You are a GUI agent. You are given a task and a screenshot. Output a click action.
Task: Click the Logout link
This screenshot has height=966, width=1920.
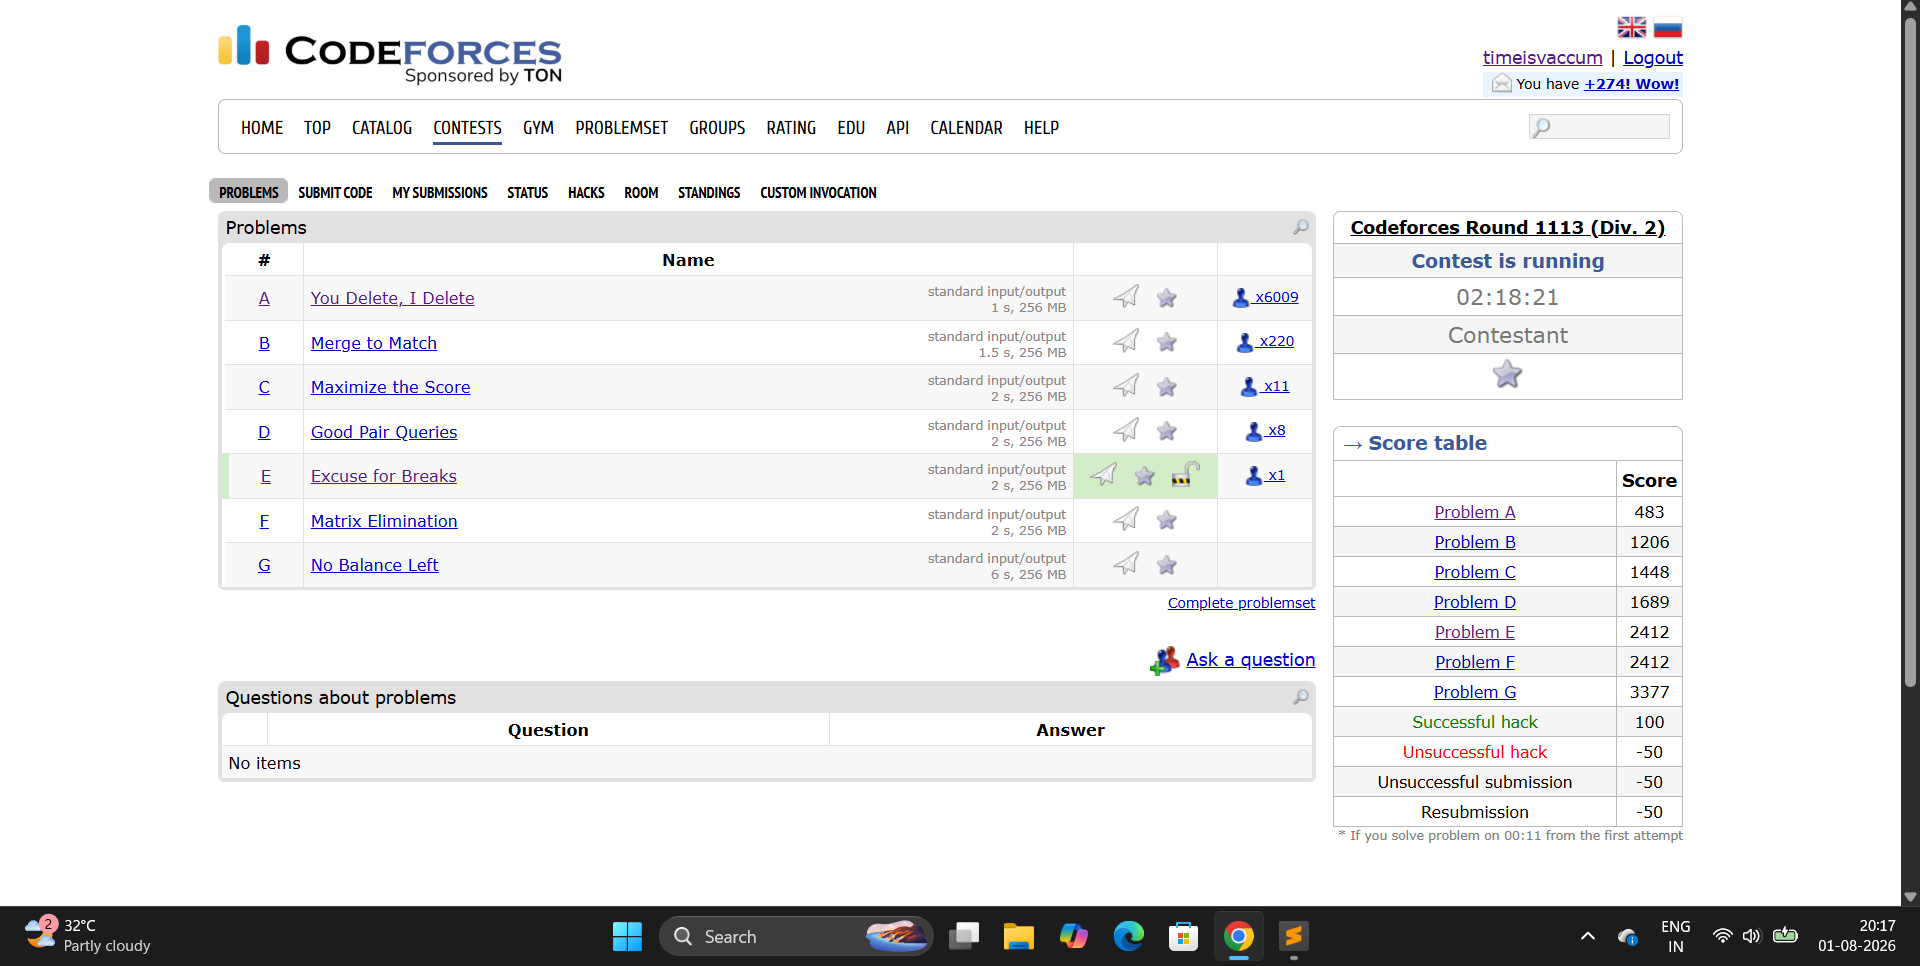(1653, 58)
